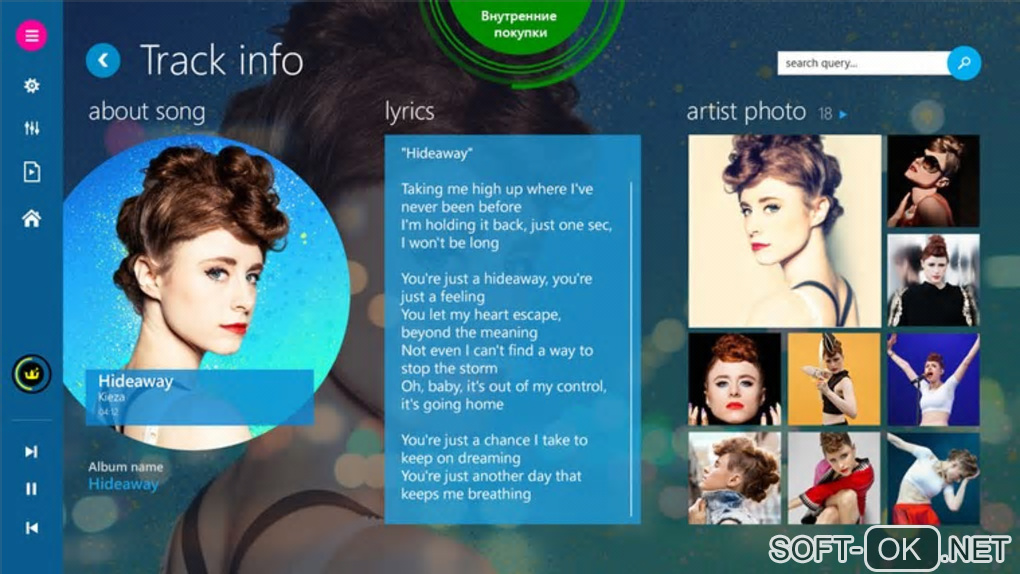Skip to the next track
Image resolution: width=1020 pixels, height=574 pixels.
pyautogui.click(x=31, y=451)
